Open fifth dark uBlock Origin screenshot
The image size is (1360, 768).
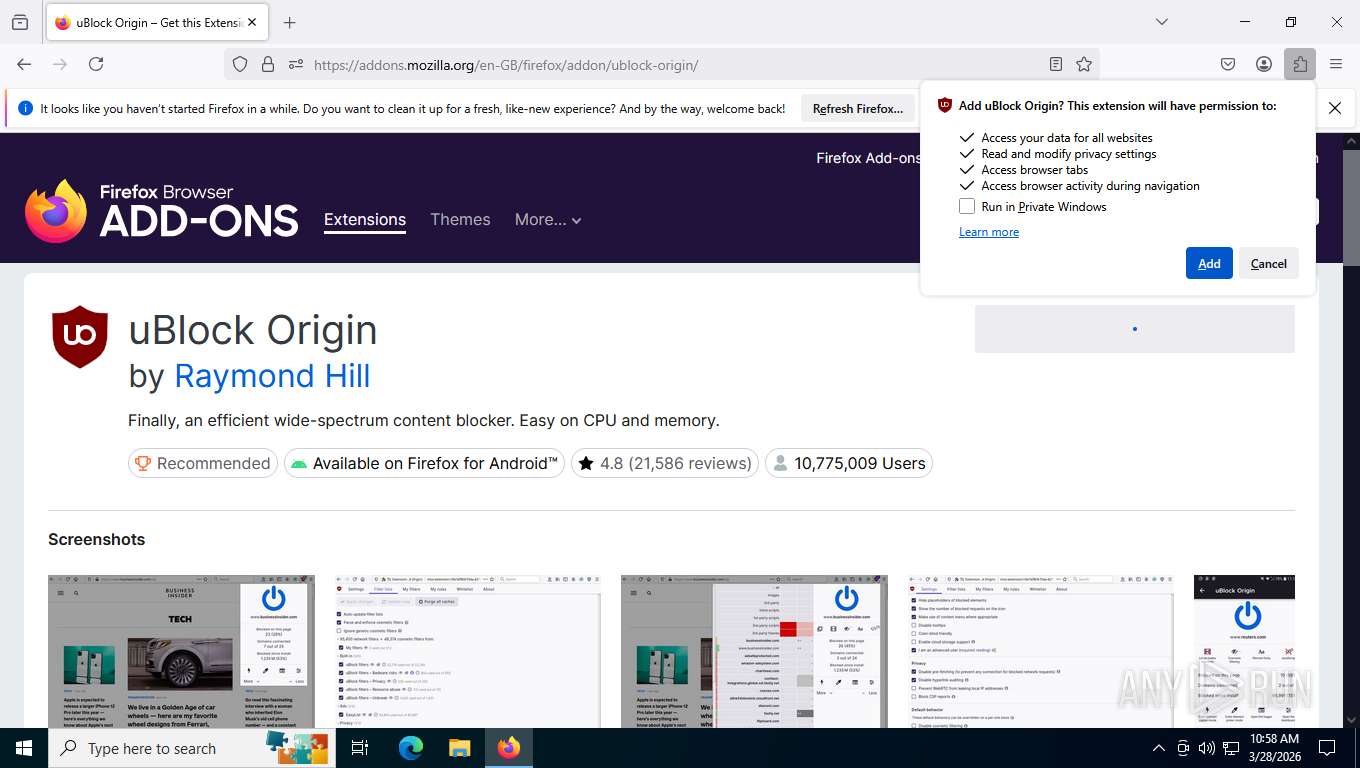click(x=1244, y=651)
